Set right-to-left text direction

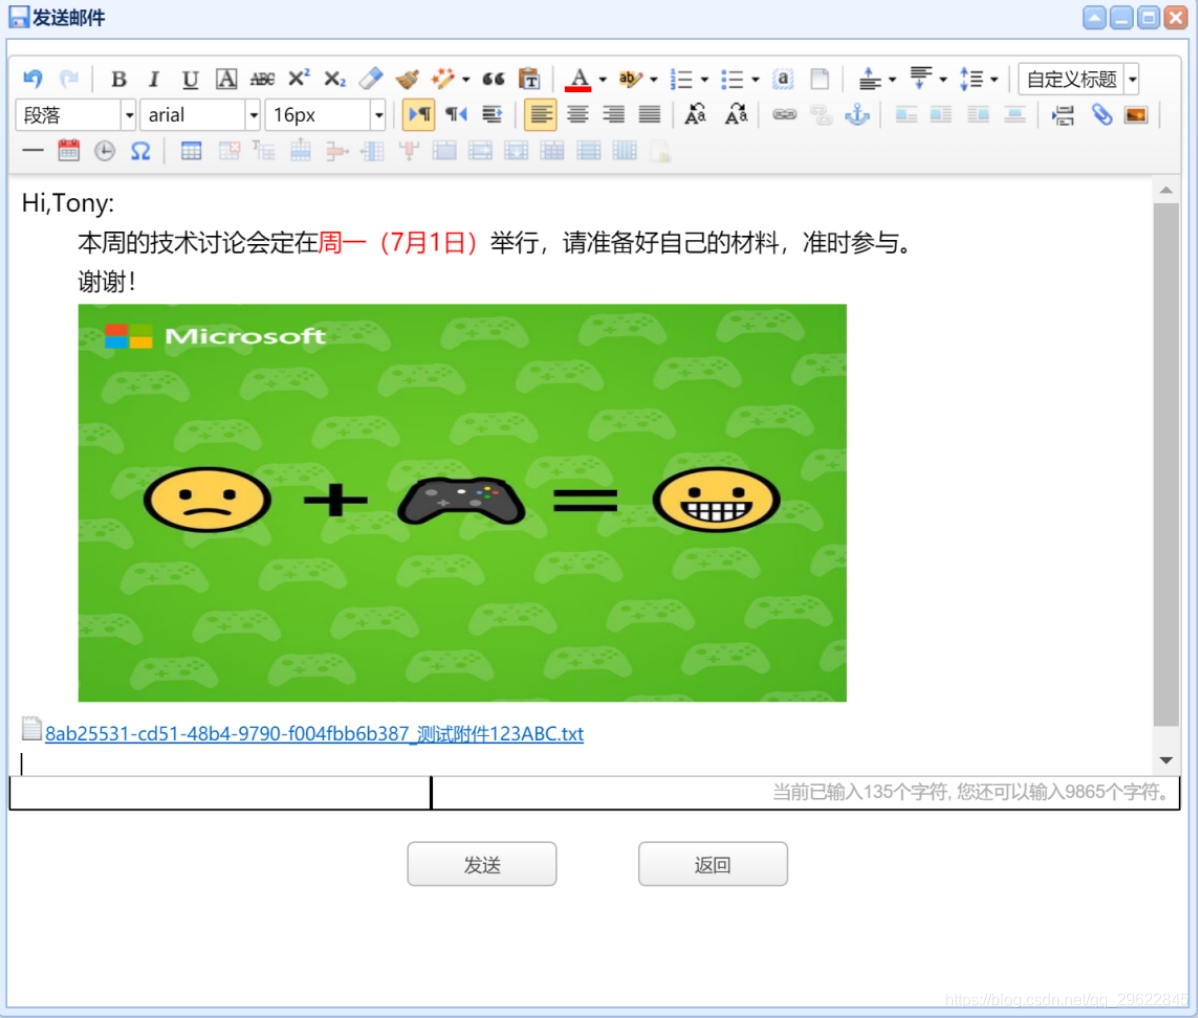pyautogui.click(x=456, y=115)
